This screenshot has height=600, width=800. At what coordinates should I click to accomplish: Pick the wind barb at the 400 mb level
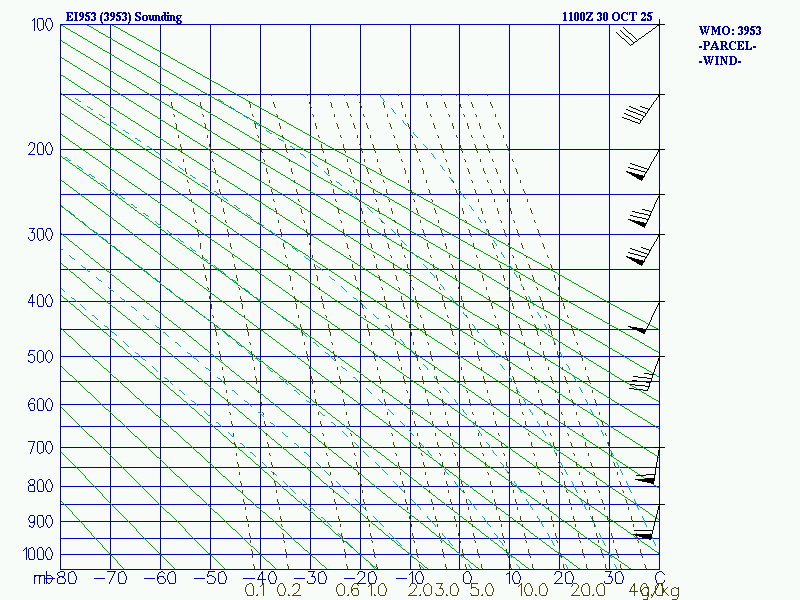click(x=644, y=317)
